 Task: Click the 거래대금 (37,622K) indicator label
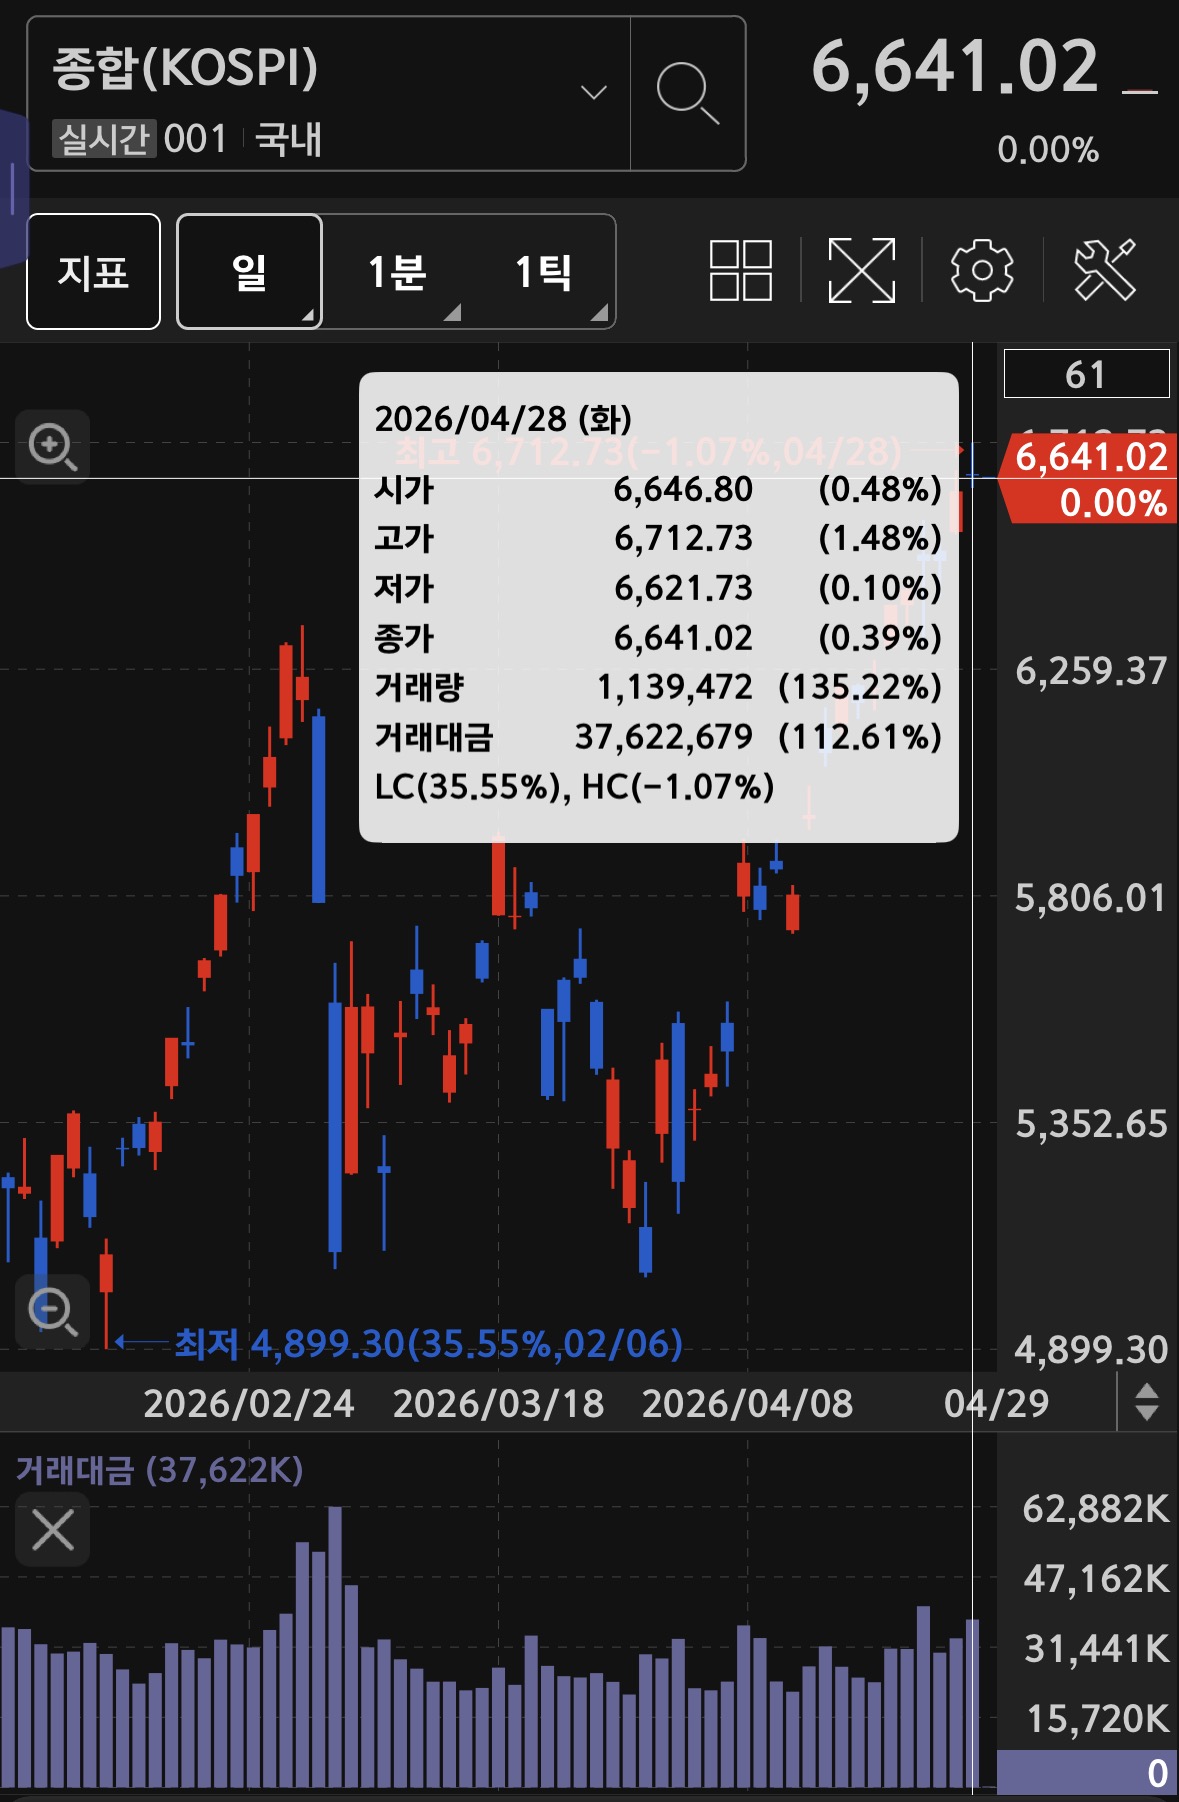[159, 1470]
